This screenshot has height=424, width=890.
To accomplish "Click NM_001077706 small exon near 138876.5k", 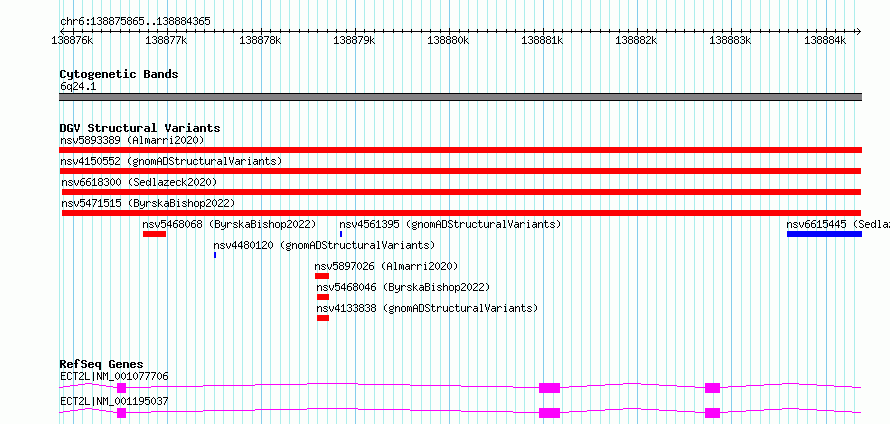I will pos(121,388).
